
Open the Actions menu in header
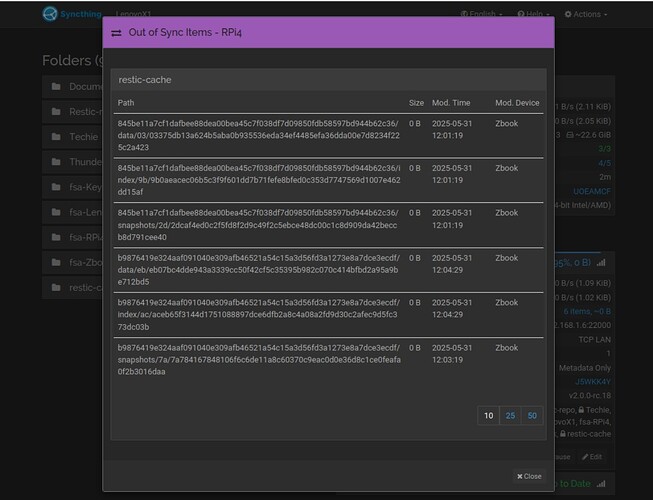coord(586,14)
